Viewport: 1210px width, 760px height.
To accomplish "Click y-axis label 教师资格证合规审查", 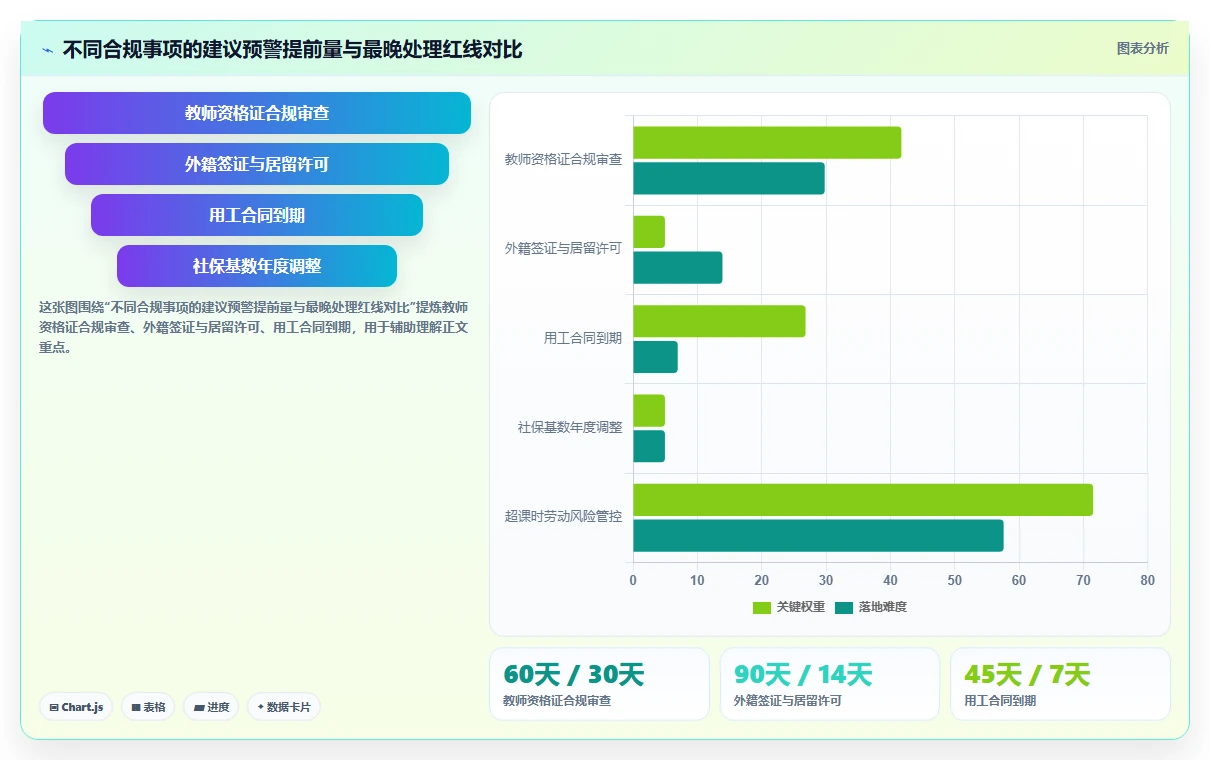I will pos(563,159).
